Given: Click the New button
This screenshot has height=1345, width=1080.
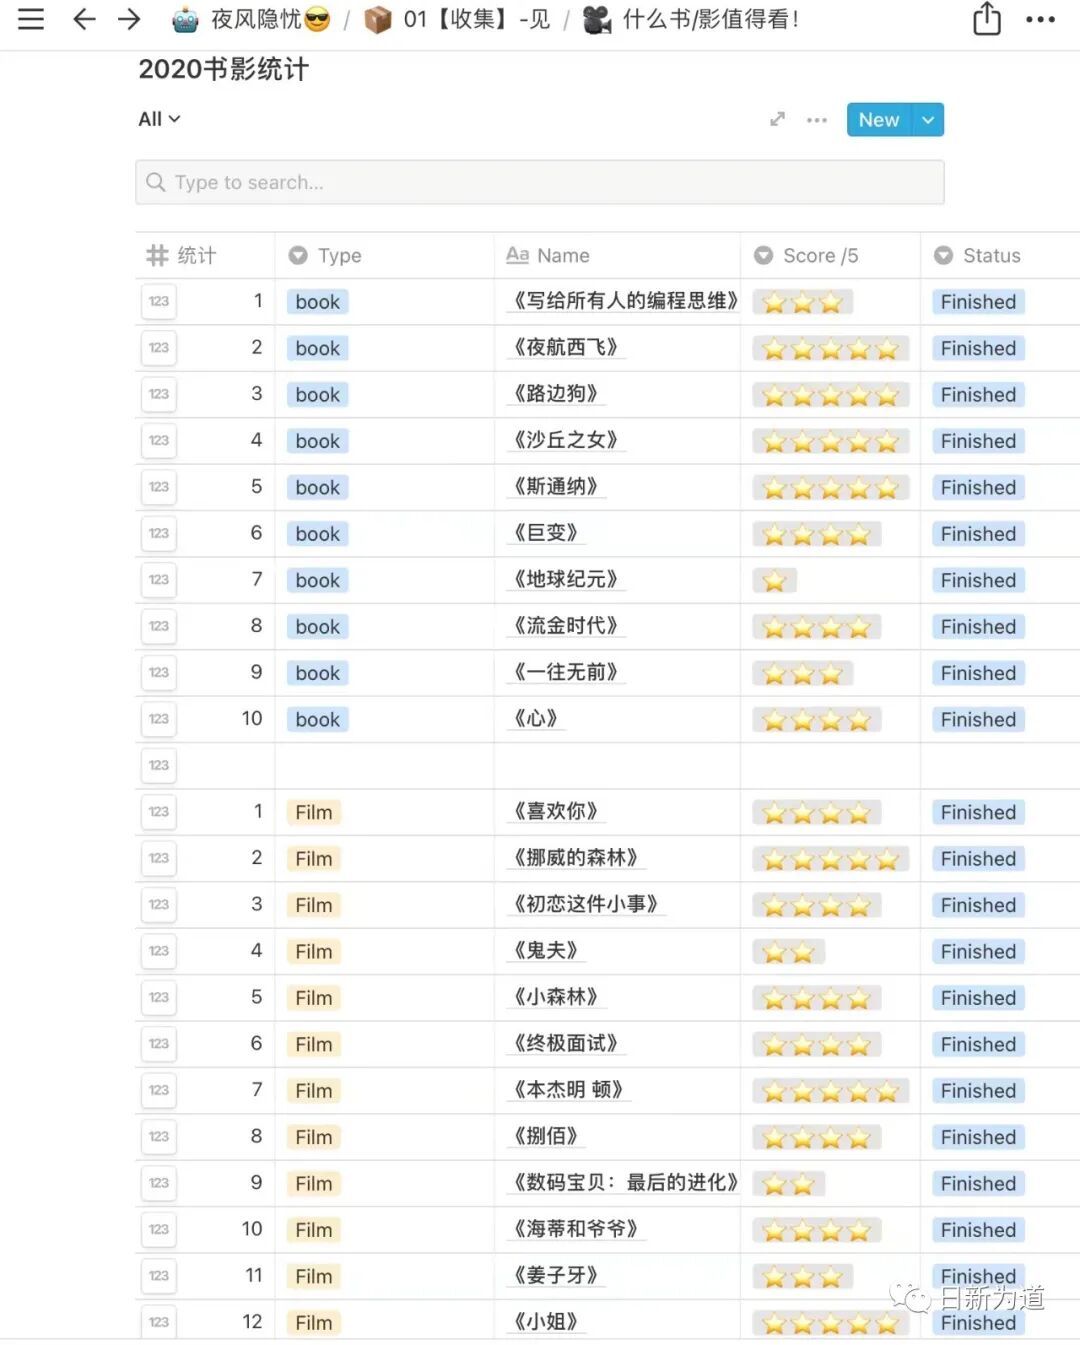Looking at the screenshot, I should tap(879, 120).
